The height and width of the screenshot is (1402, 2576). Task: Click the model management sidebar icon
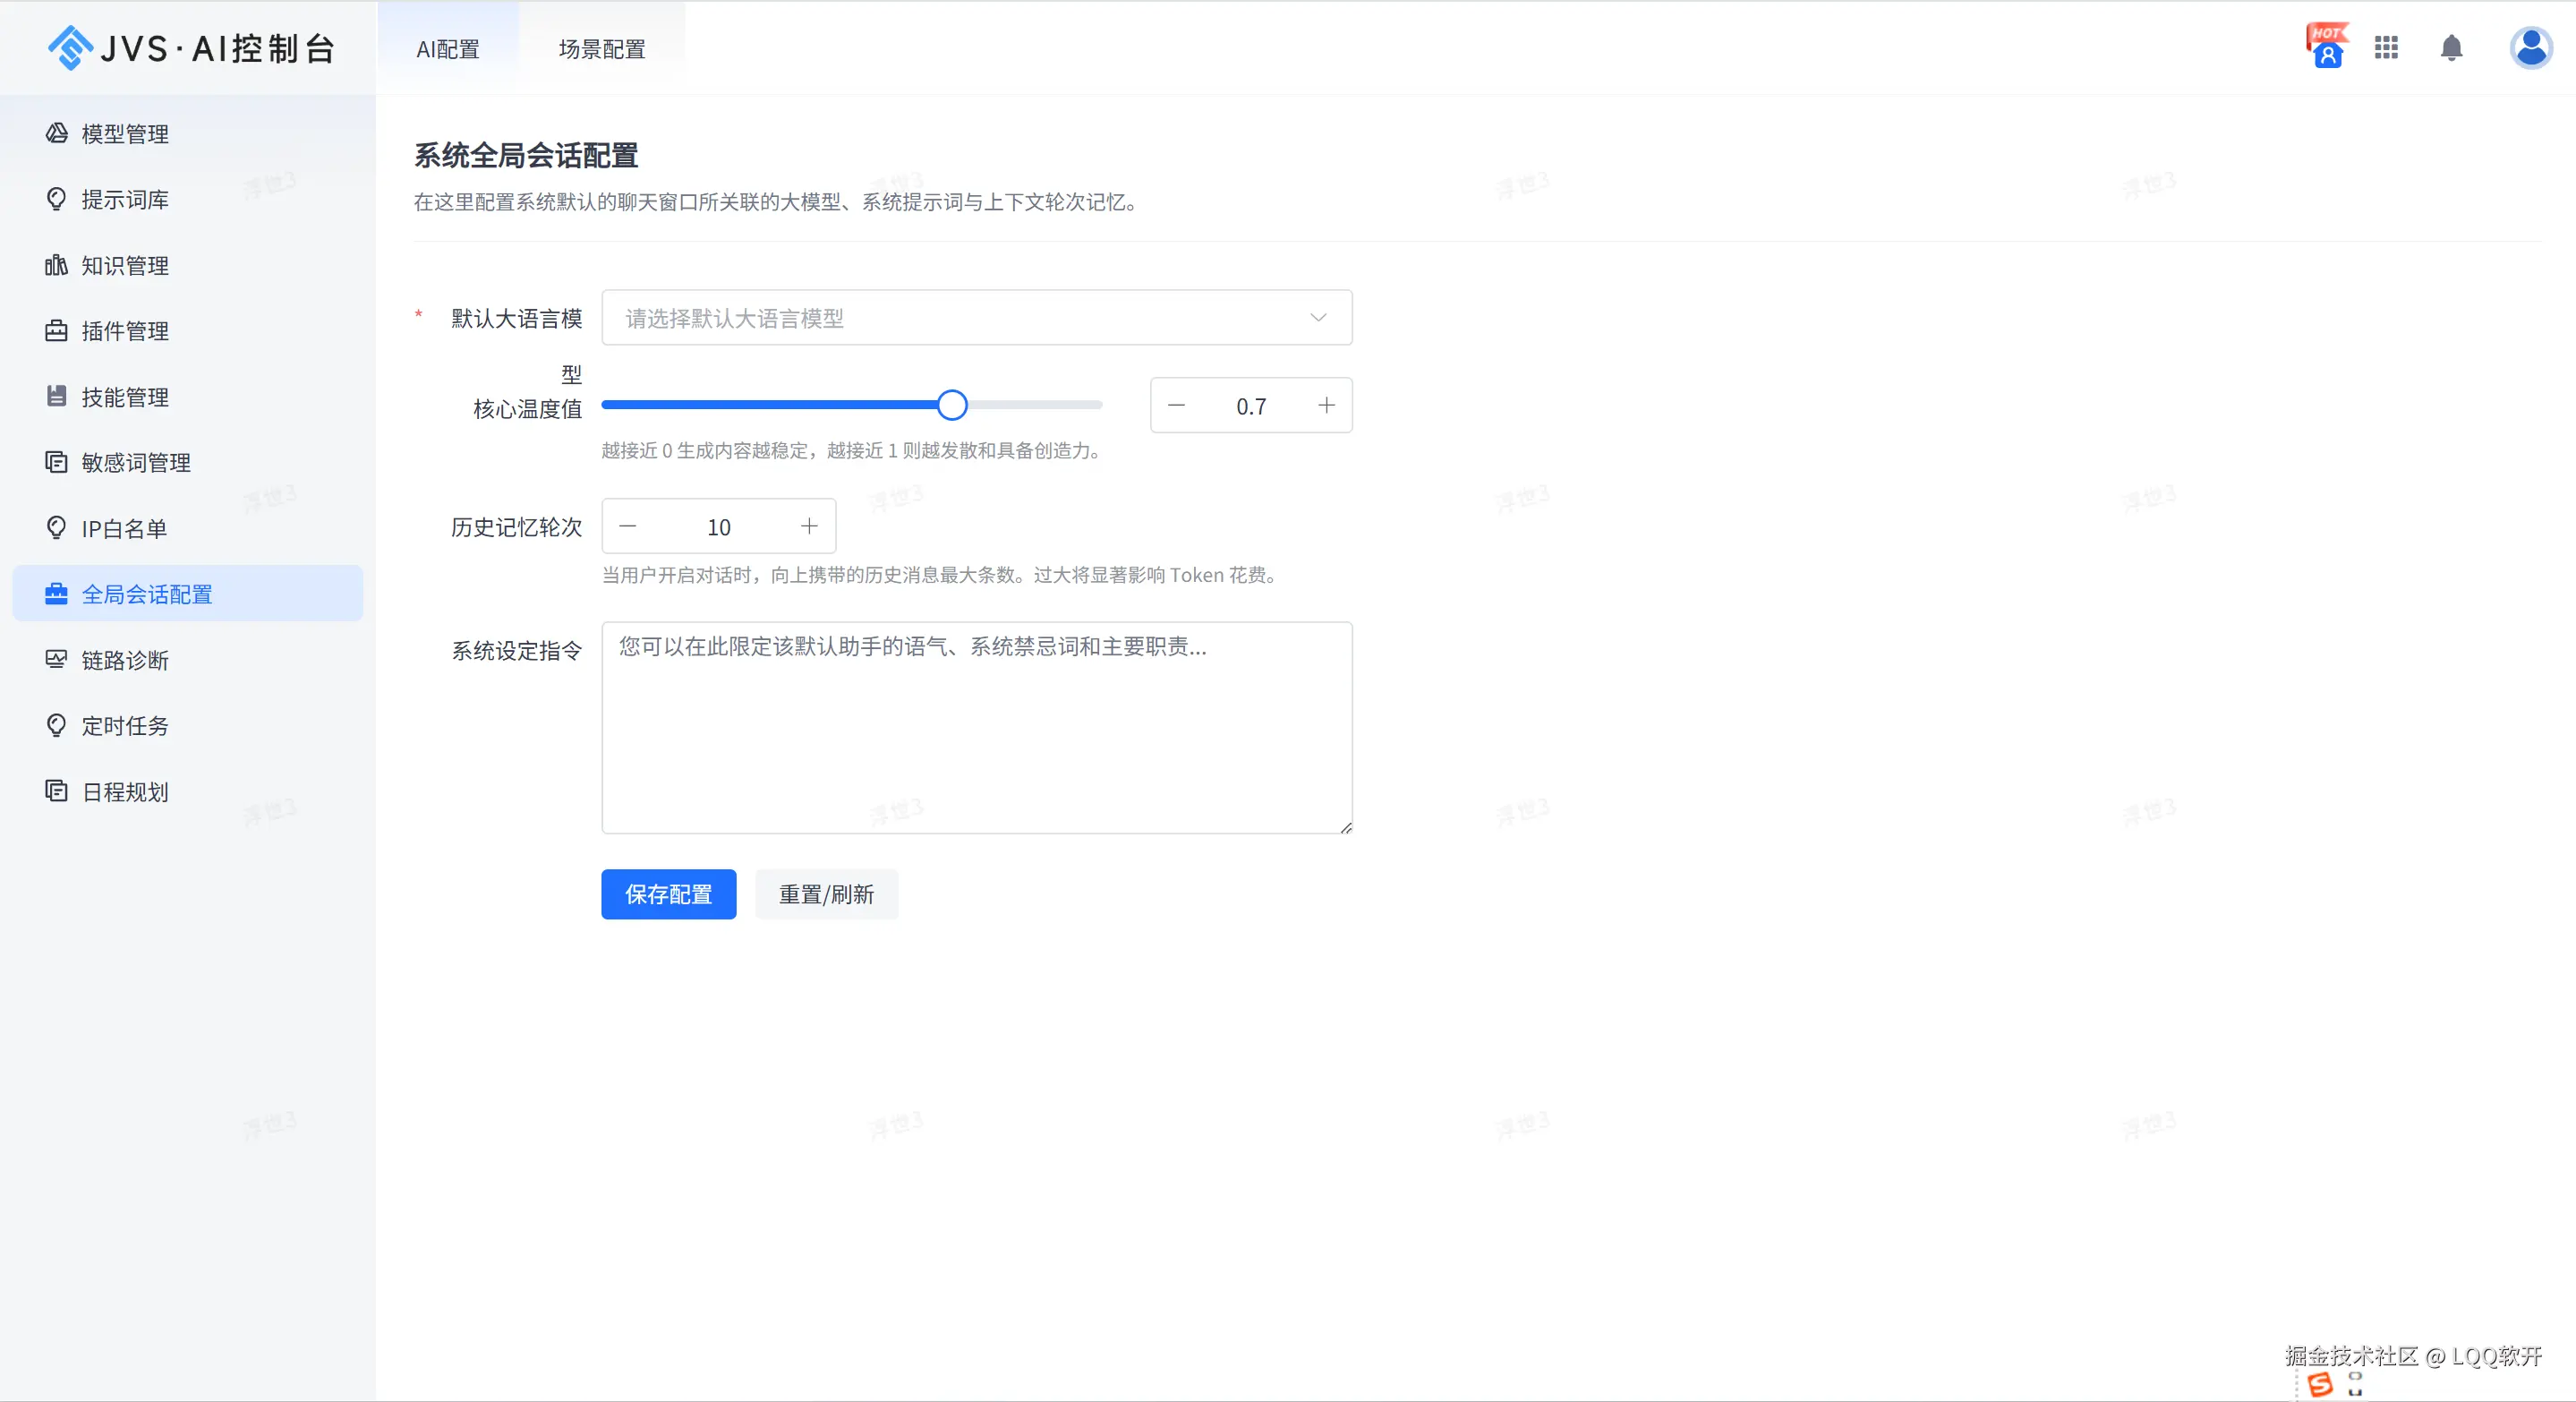56,133
